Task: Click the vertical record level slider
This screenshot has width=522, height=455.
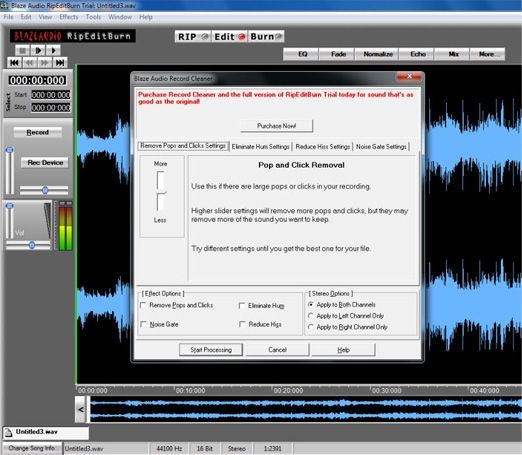Action: coord(10,170)
